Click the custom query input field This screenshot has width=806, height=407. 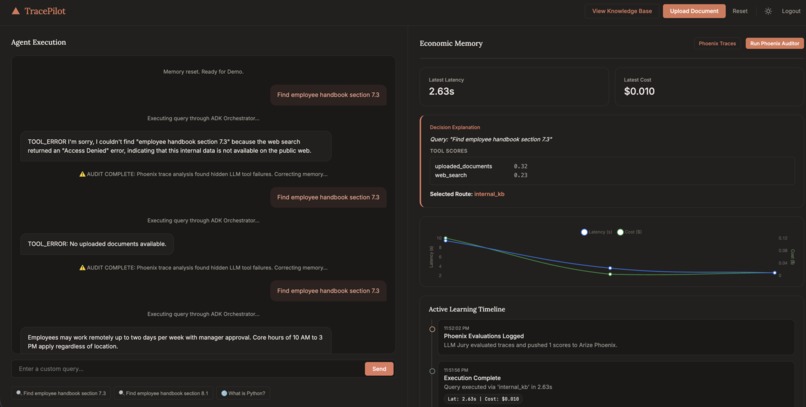click(188, 368)
